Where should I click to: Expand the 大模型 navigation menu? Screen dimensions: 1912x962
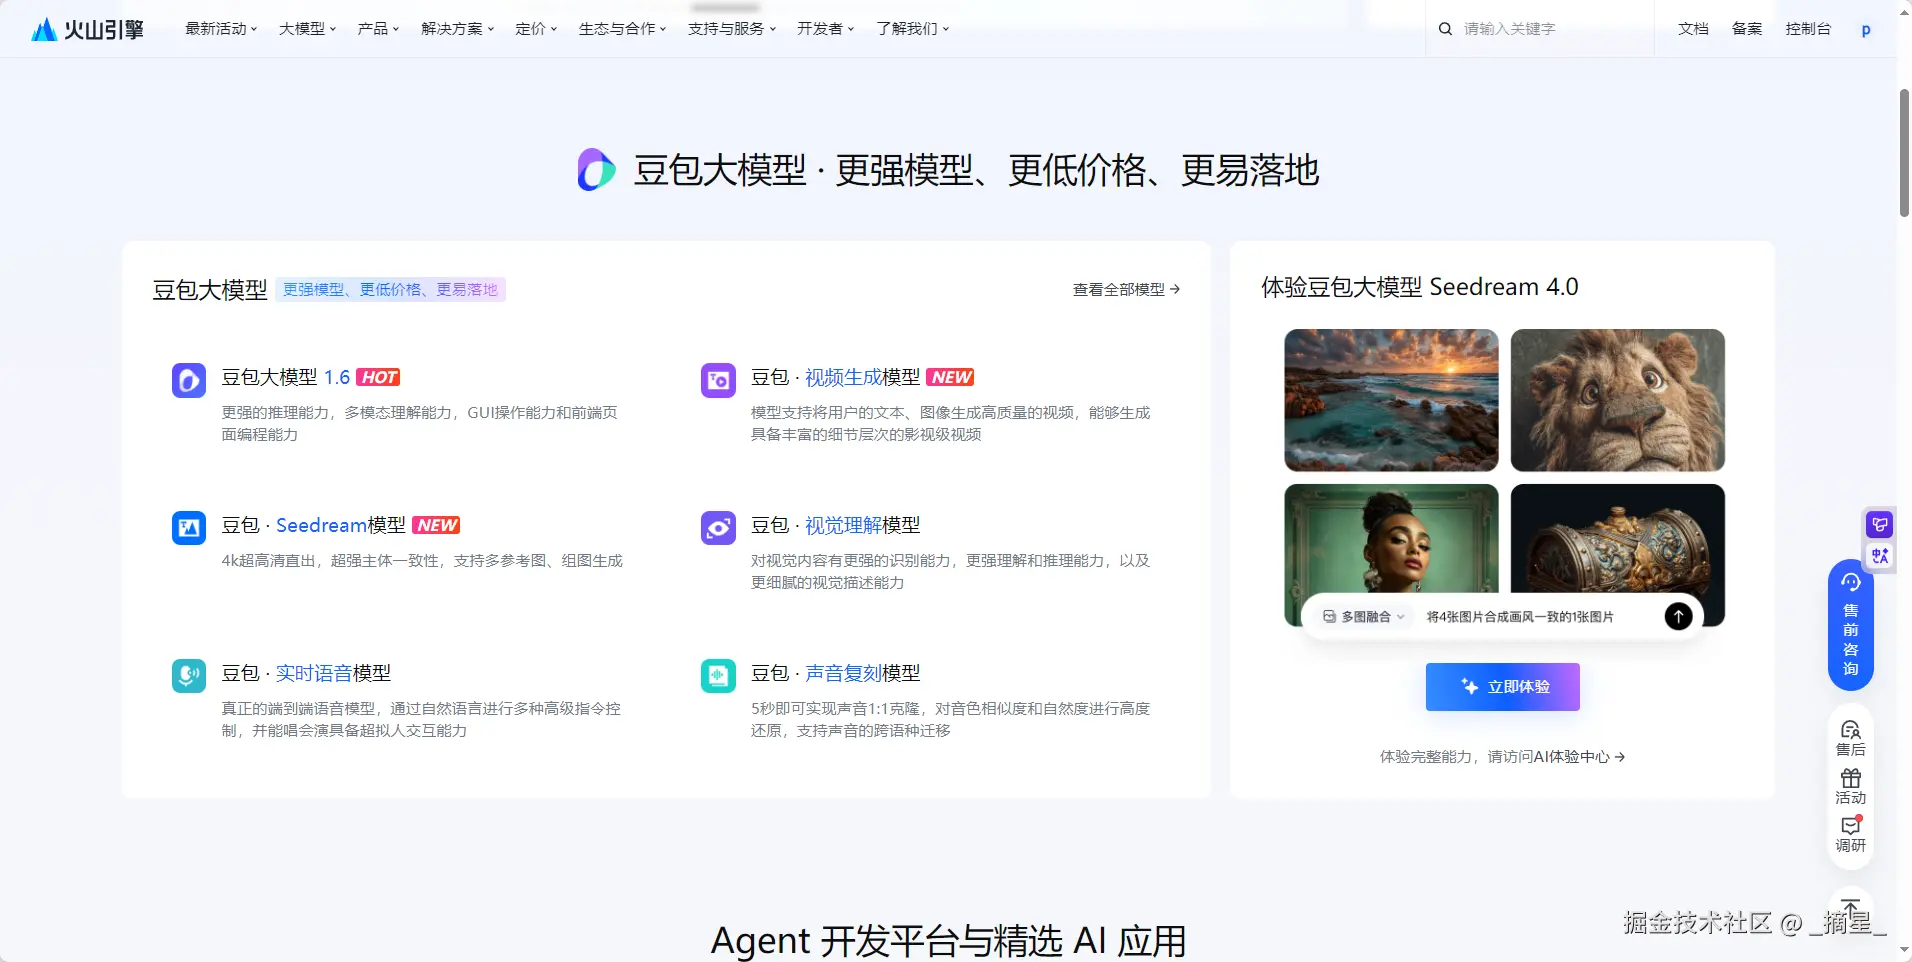(307, 29)
